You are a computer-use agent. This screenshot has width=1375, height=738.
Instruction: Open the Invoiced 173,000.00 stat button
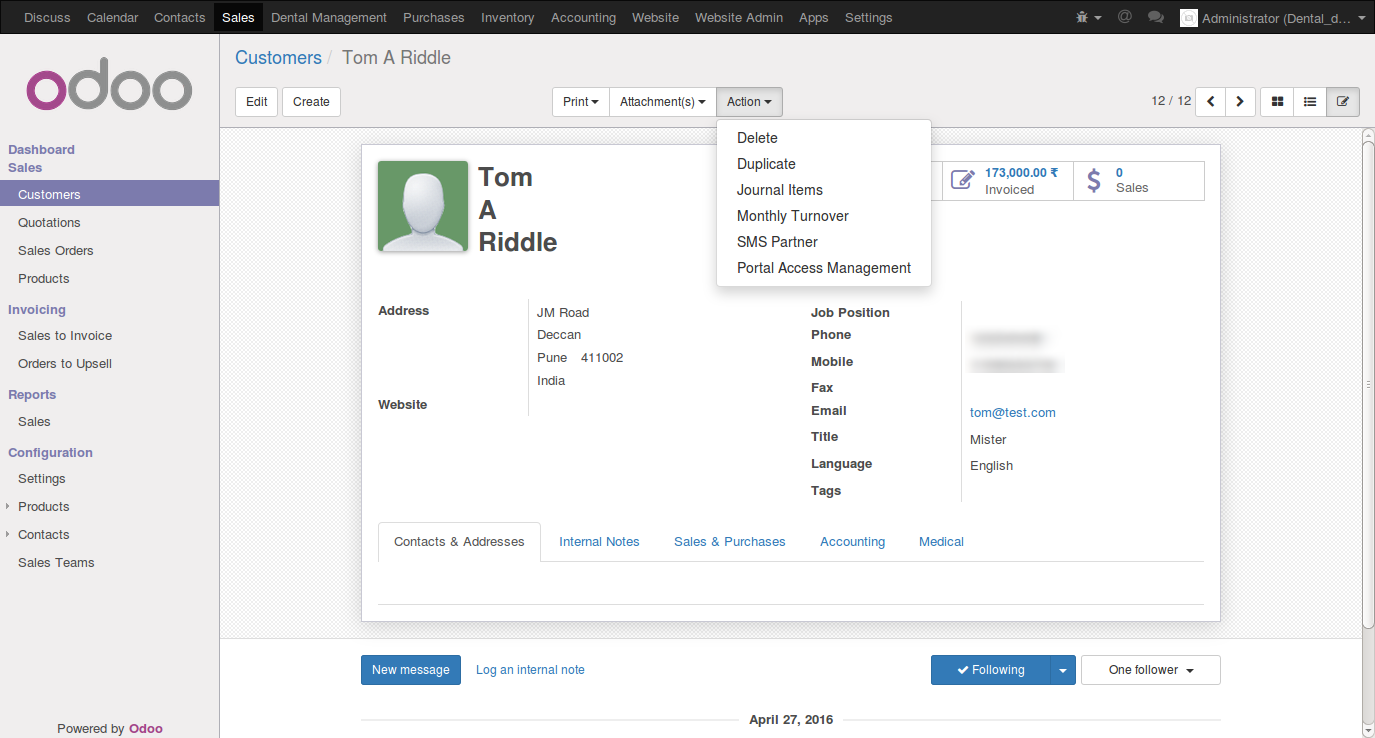[x=1008, y=181]
